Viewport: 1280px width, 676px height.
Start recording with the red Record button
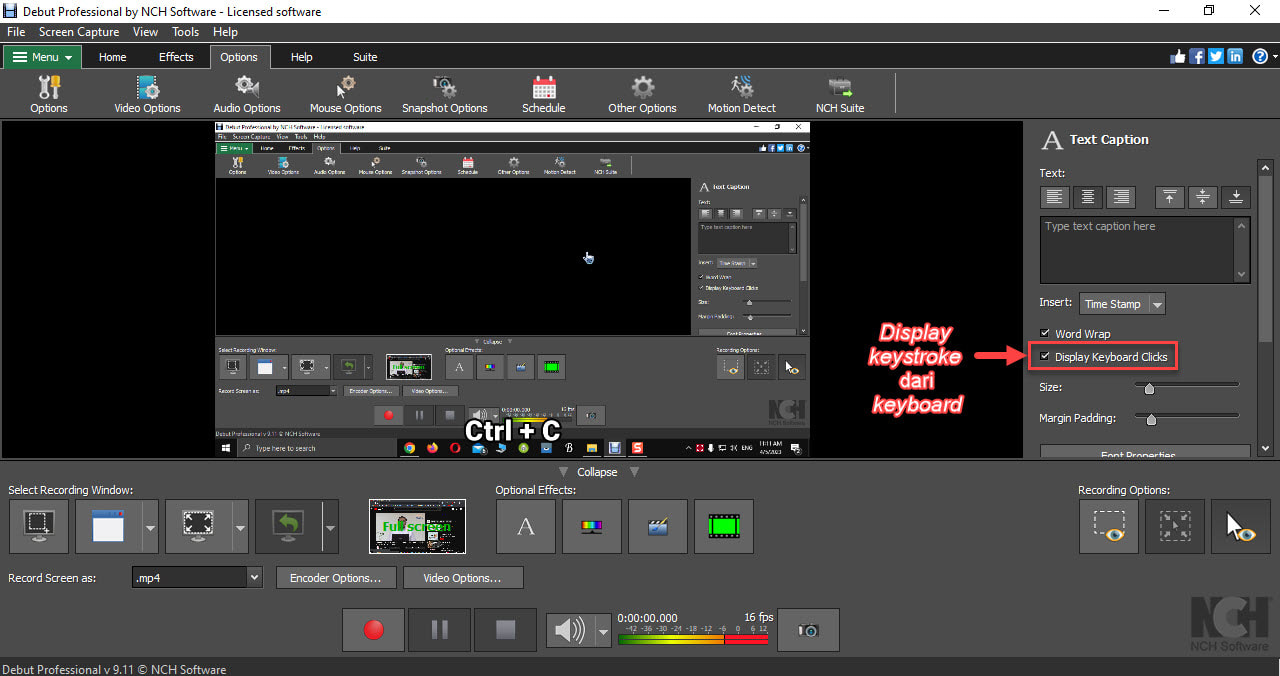pyautogui.click(x=374, y=630)
